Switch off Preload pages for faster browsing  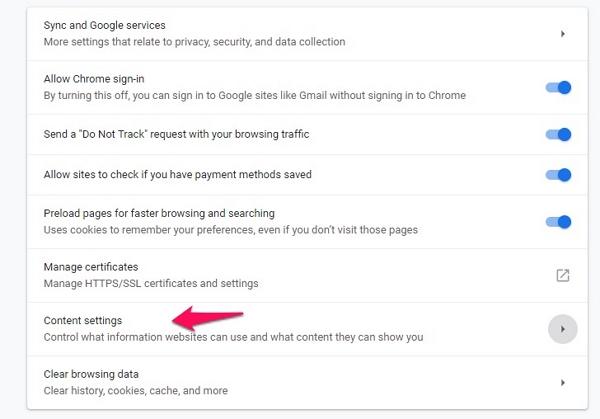pos(558,222)
